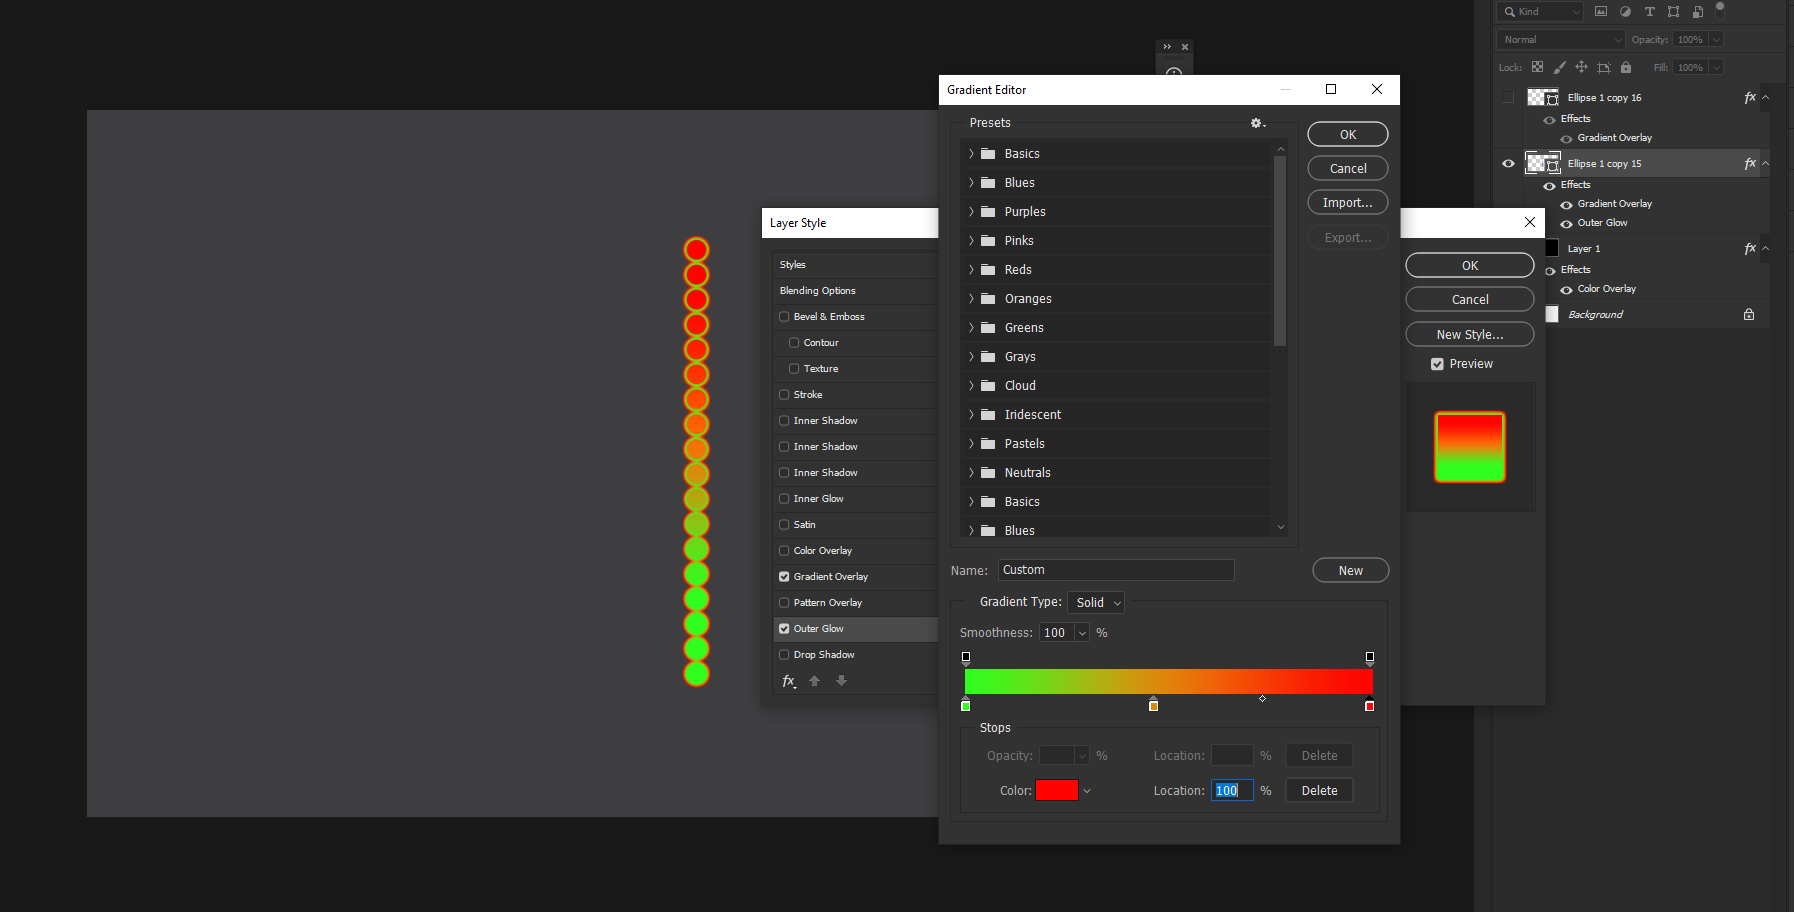Viewport: 1794px width, 912px height.
Task: Open the gear menu in Gradient Editor presets
Action: click(1257, 122)
